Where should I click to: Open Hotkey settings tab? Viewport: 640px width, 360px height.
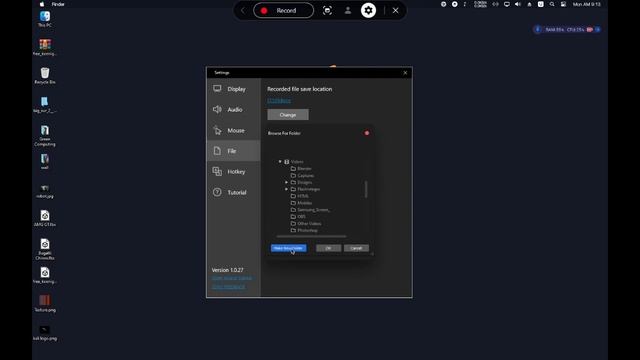(233, 171)
